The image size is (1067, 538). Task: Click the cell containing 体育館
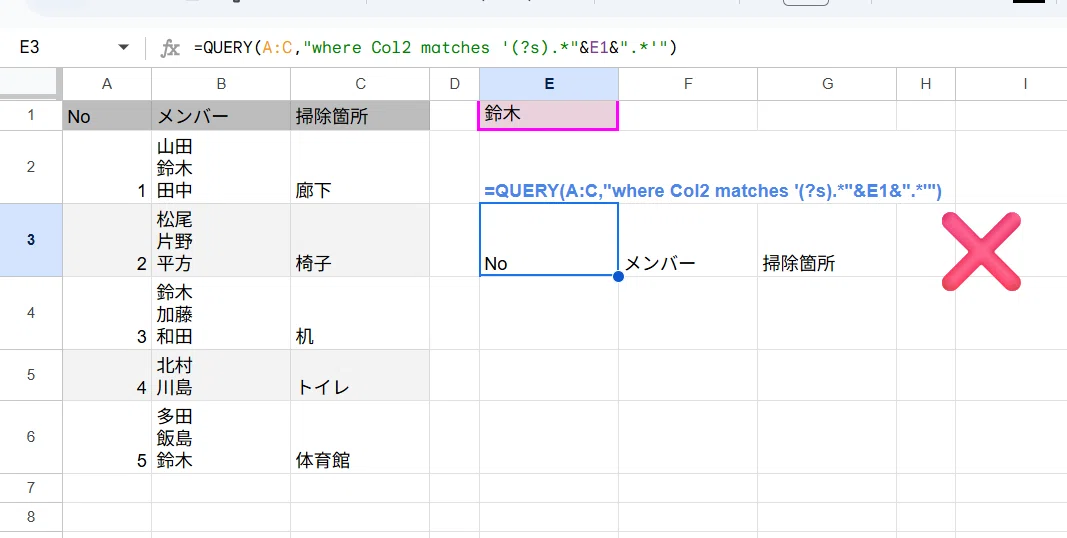point(360,437)
